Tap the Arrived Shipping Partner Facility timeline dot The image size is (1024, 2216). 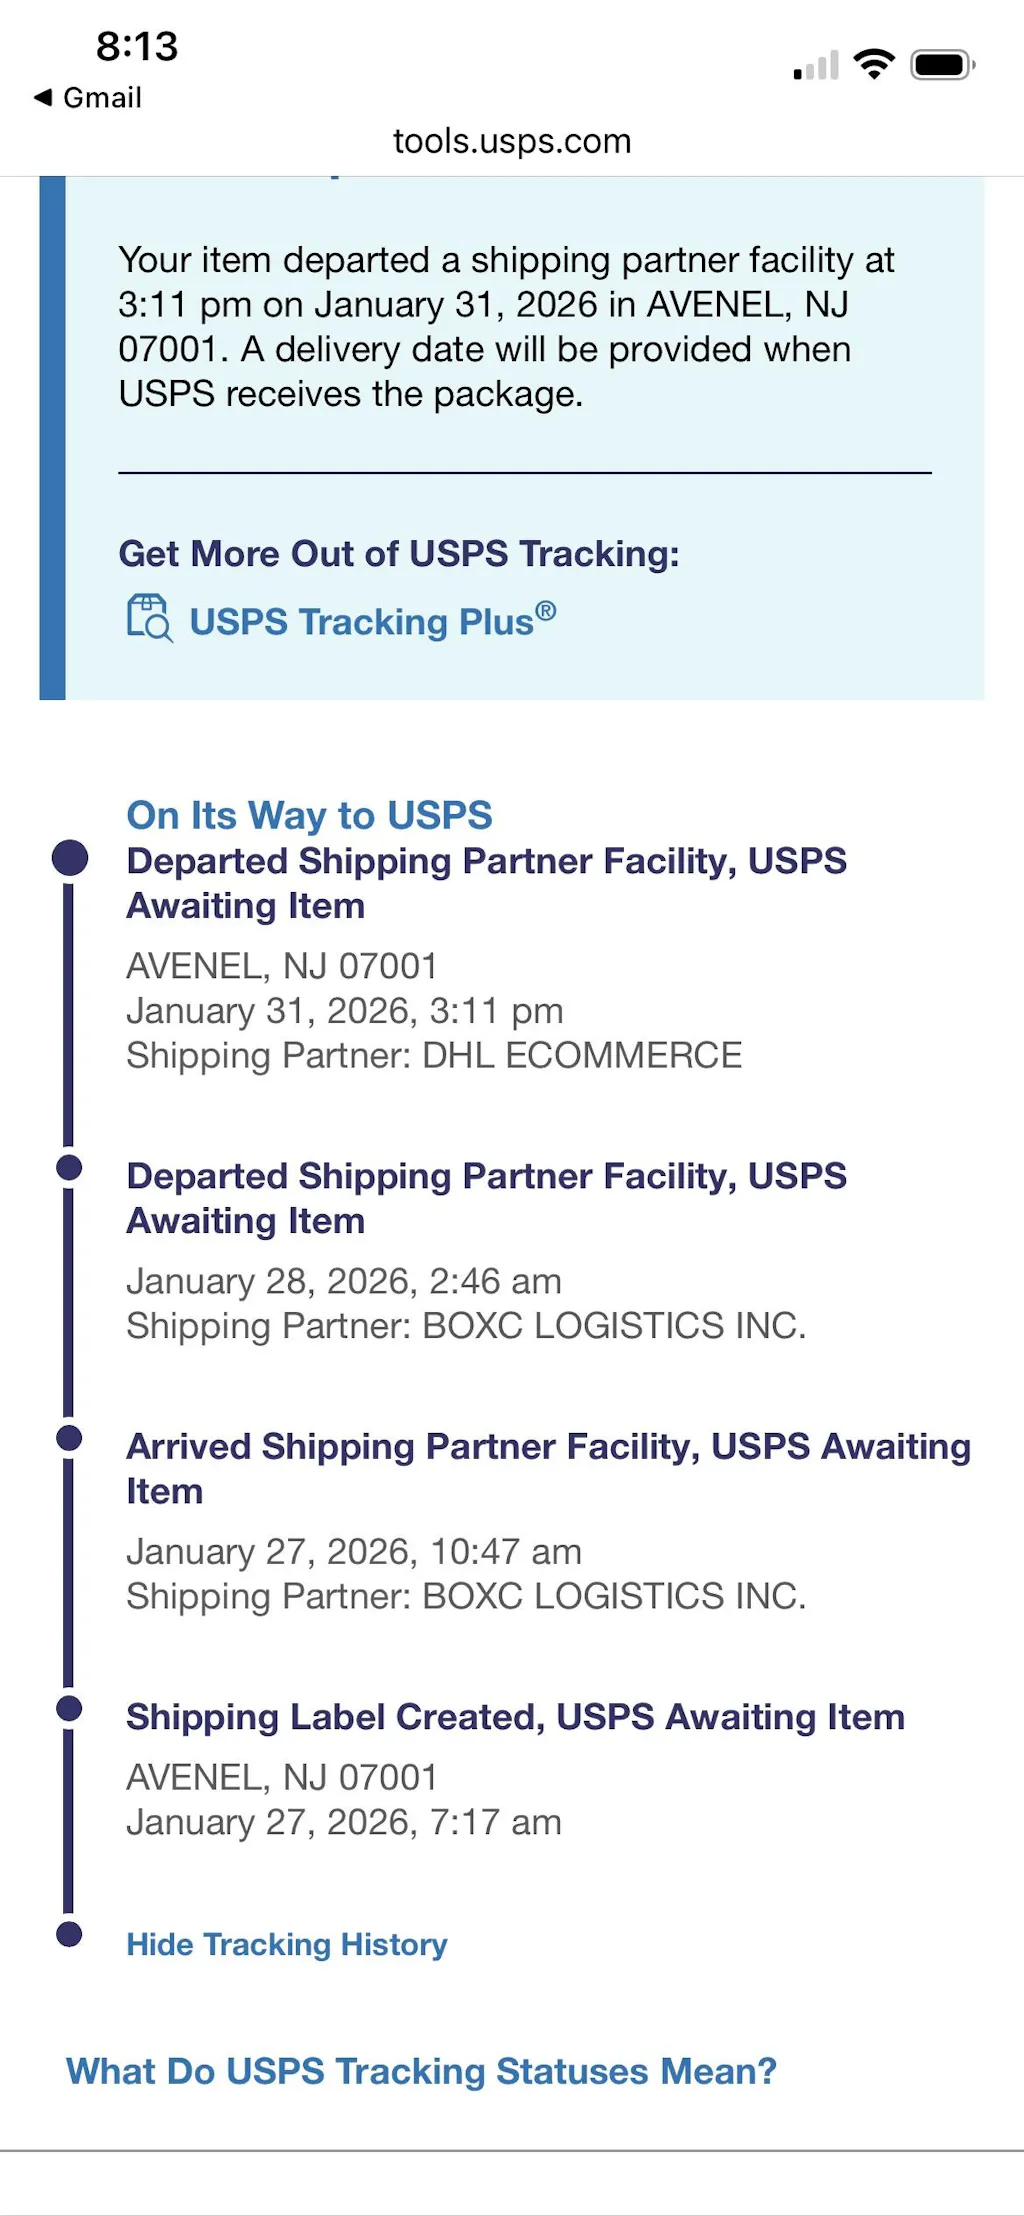[x=69, y=1438]
